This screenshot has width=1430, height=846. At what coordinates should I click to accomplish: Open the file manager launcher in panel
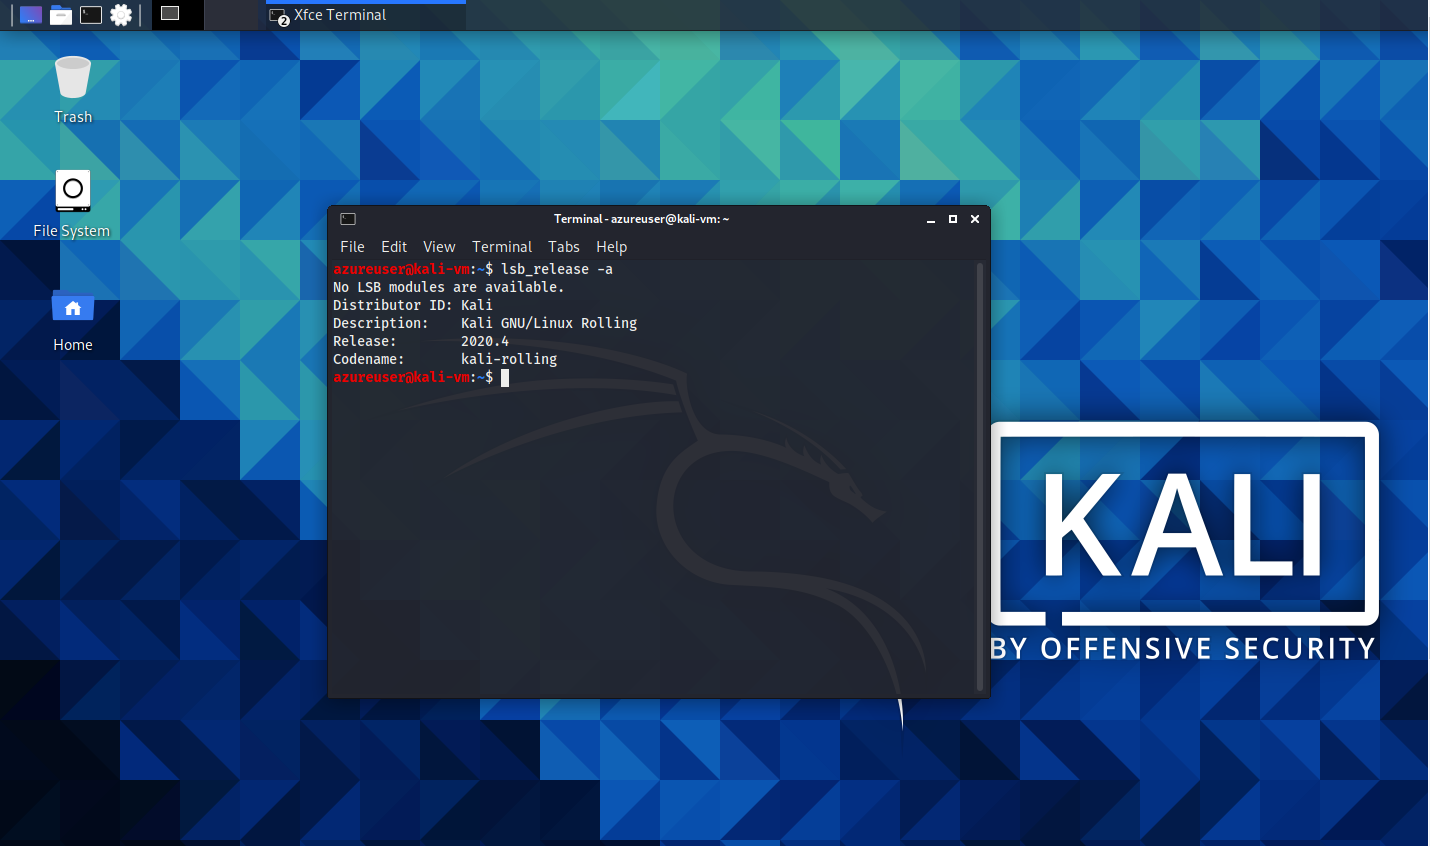[x=61, y=15]
